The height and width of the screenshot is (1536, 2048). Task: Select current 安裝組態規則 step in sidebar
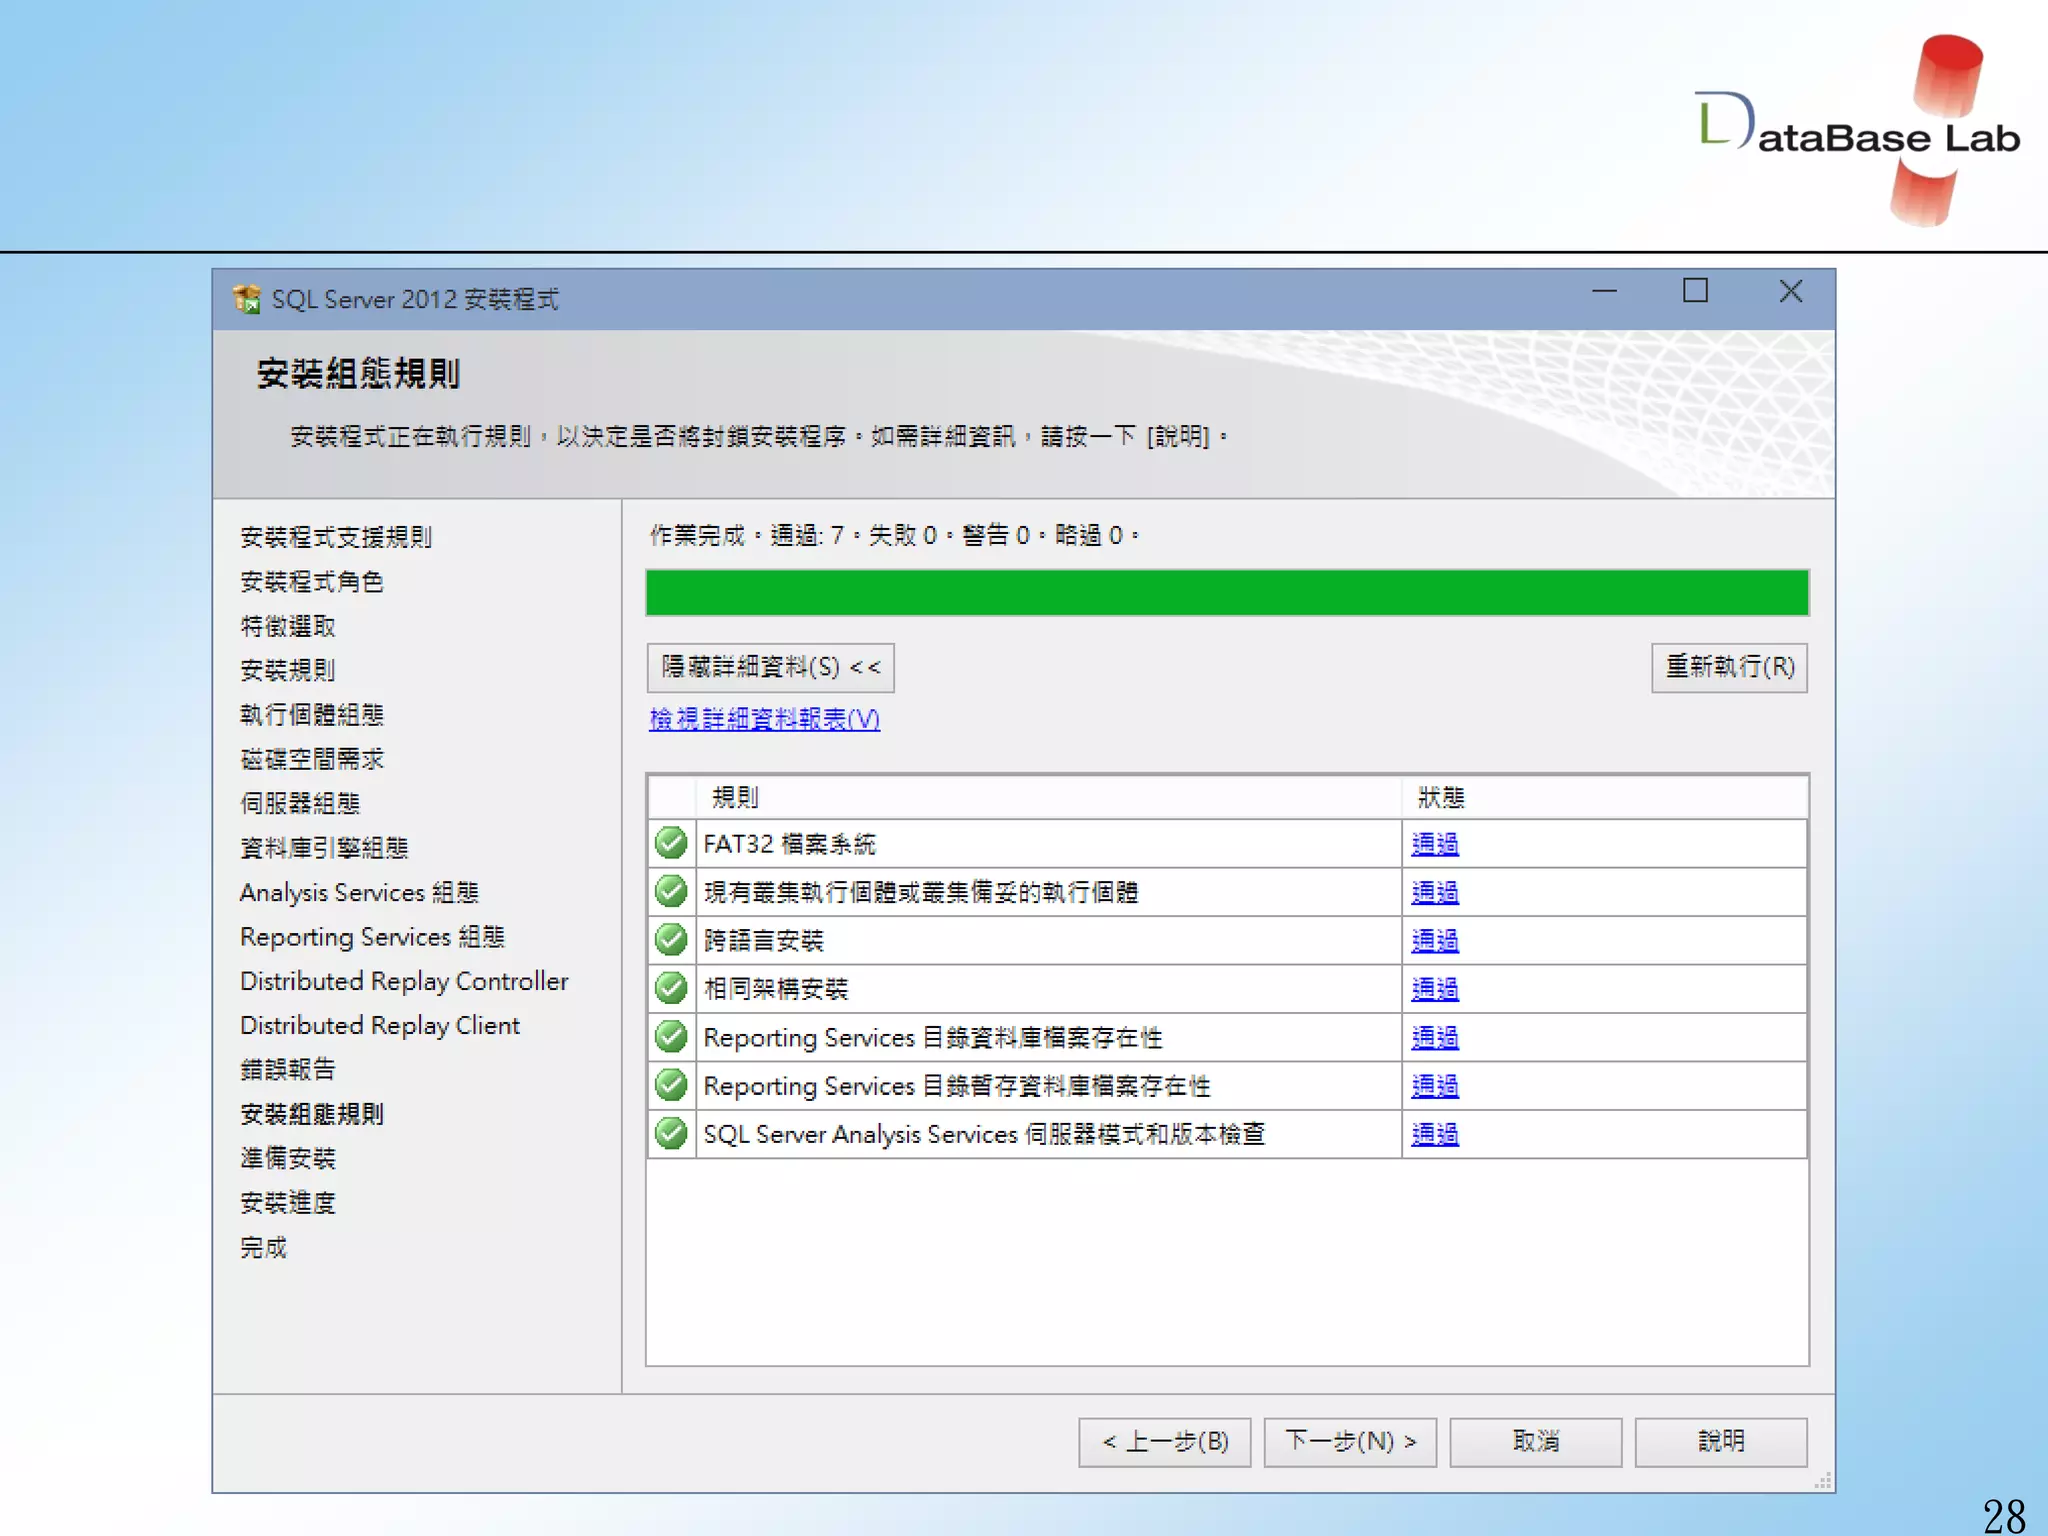[x=312, y=1114]
